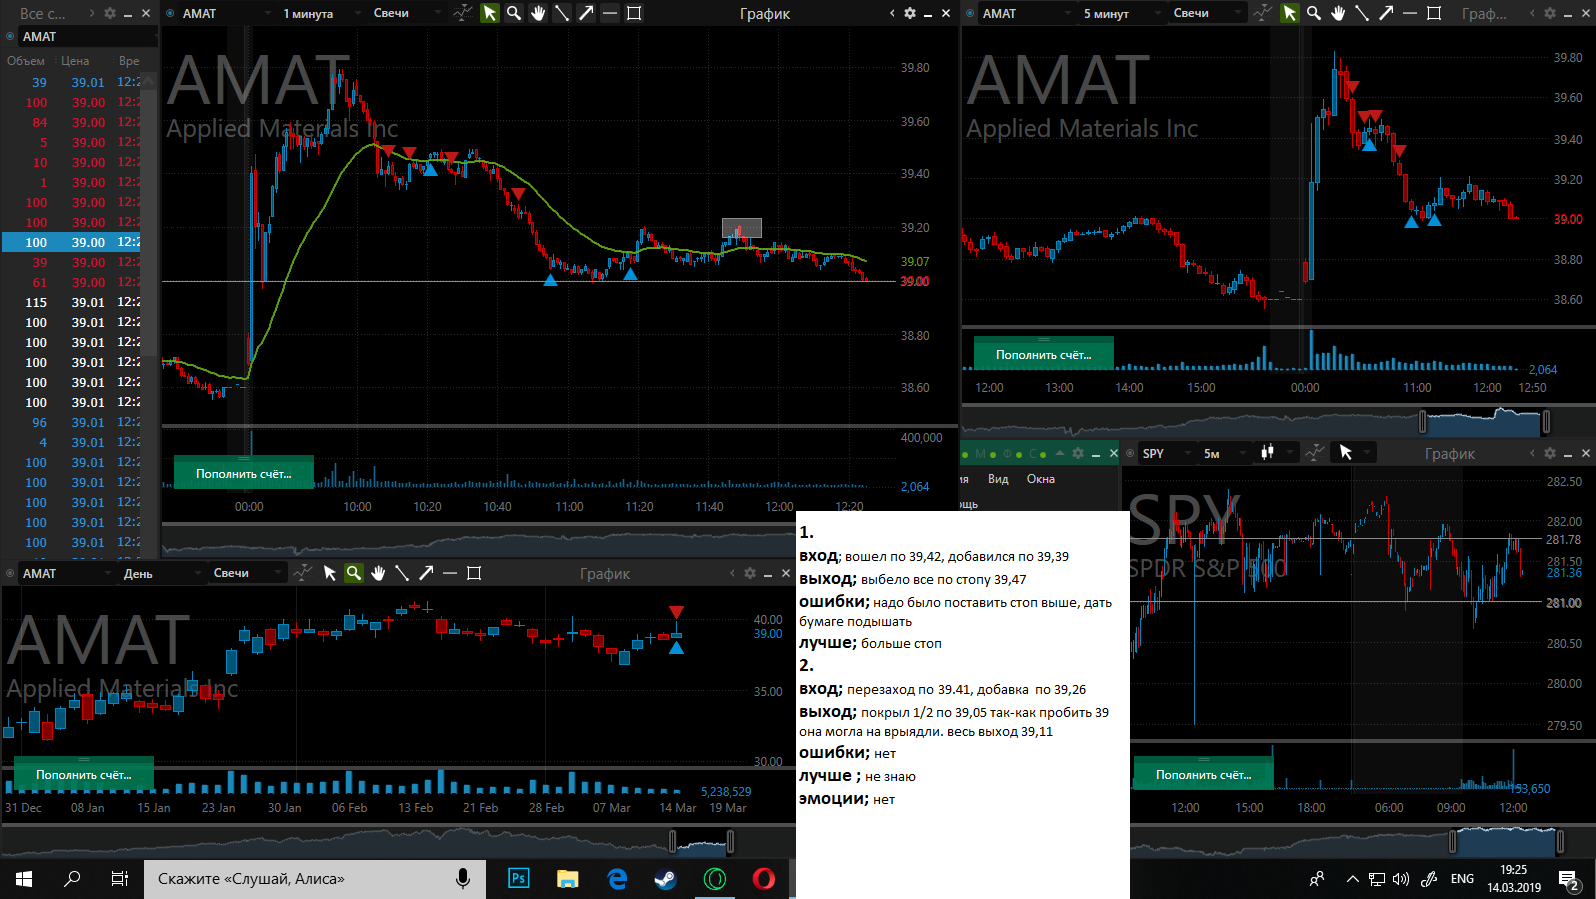Image resolution: width=1596 pixels, height=899 pixels.
Task: Open '1 минута' timeframe dropdown
Action: pyautogui.click(x=322, y=13)
